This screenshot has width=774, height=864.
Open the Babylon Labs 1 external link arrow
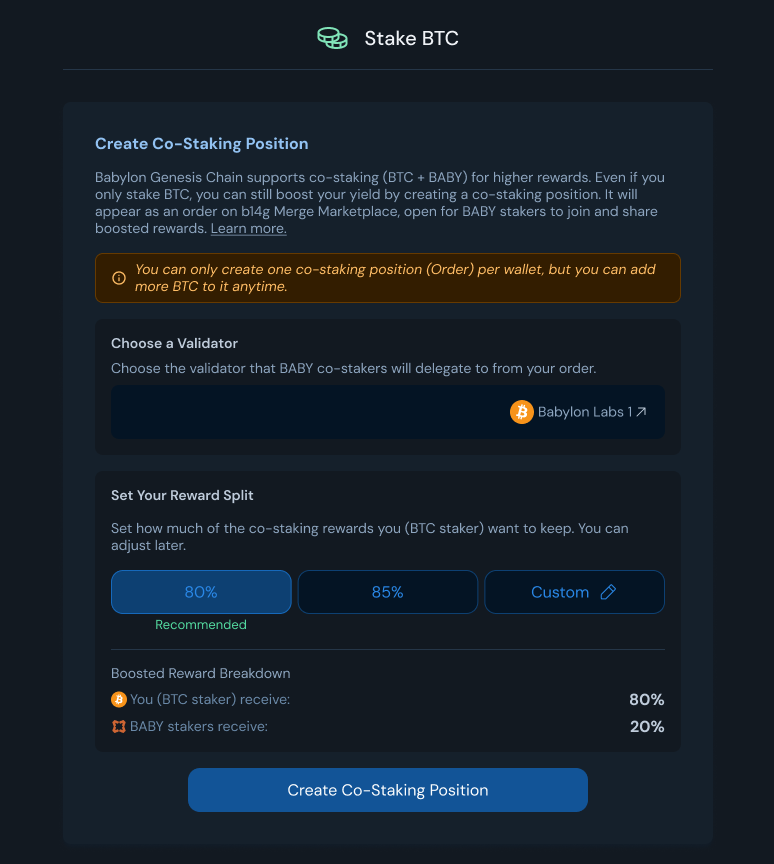pos(641,412)
